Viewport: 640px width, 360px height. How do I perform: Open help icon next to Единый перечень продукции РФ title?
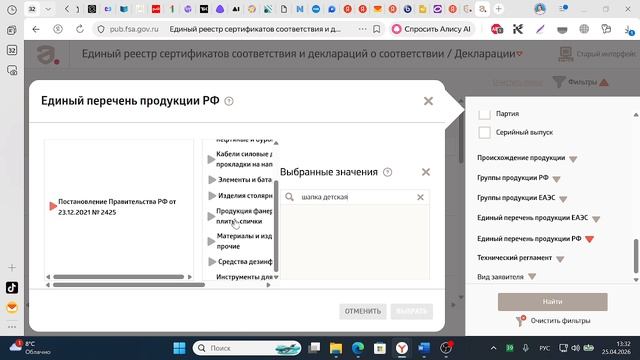click(x=229, y=101)
